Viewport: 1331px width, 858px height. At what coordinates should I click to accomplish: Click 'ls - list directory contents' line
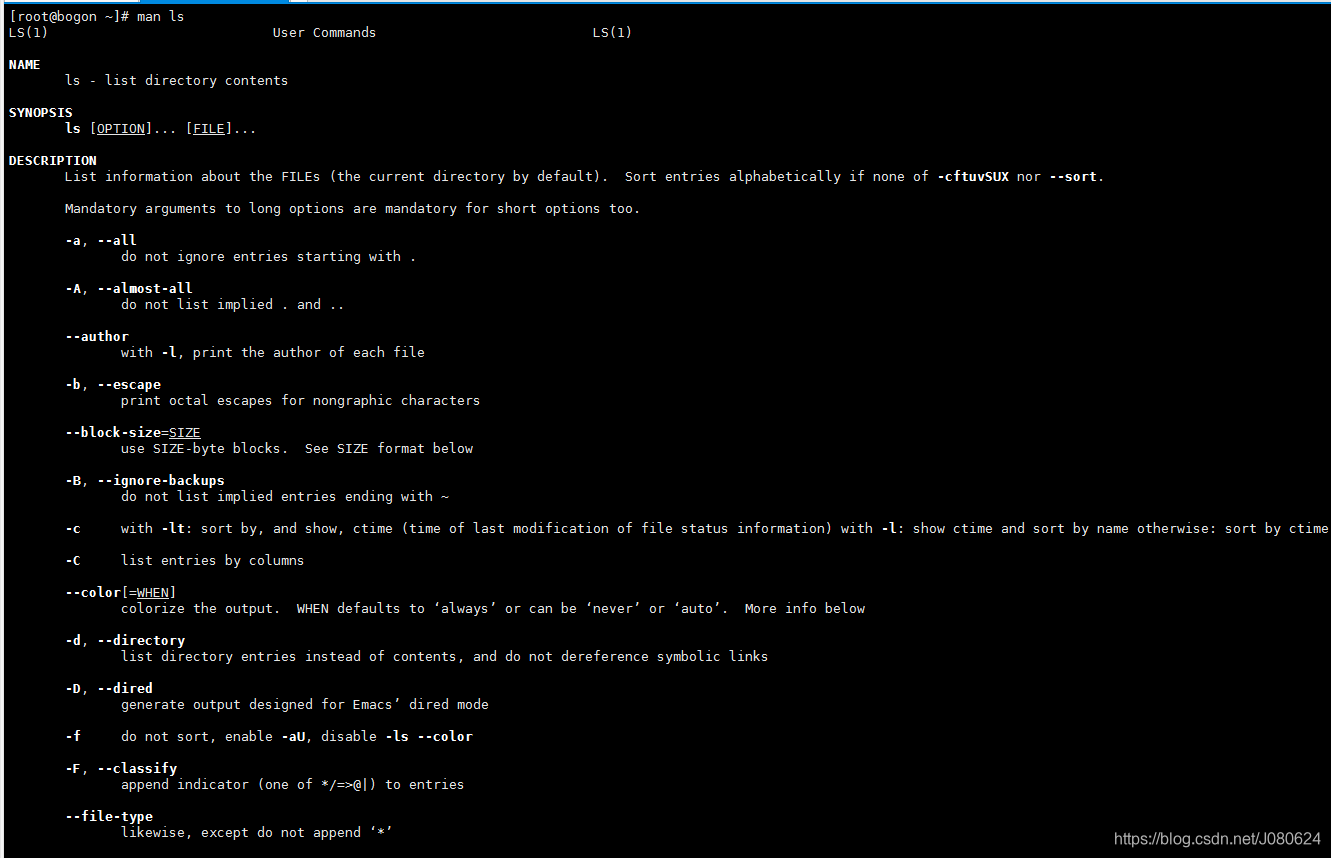(176, 80)
